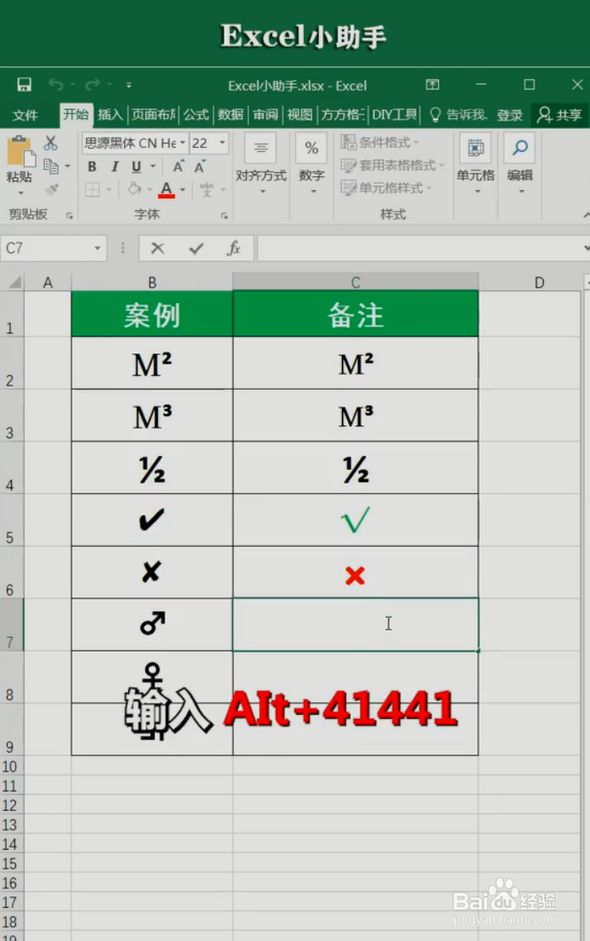The image size is (590, 941).
Task: Select row 5 header
Action: tap(10, 520)
